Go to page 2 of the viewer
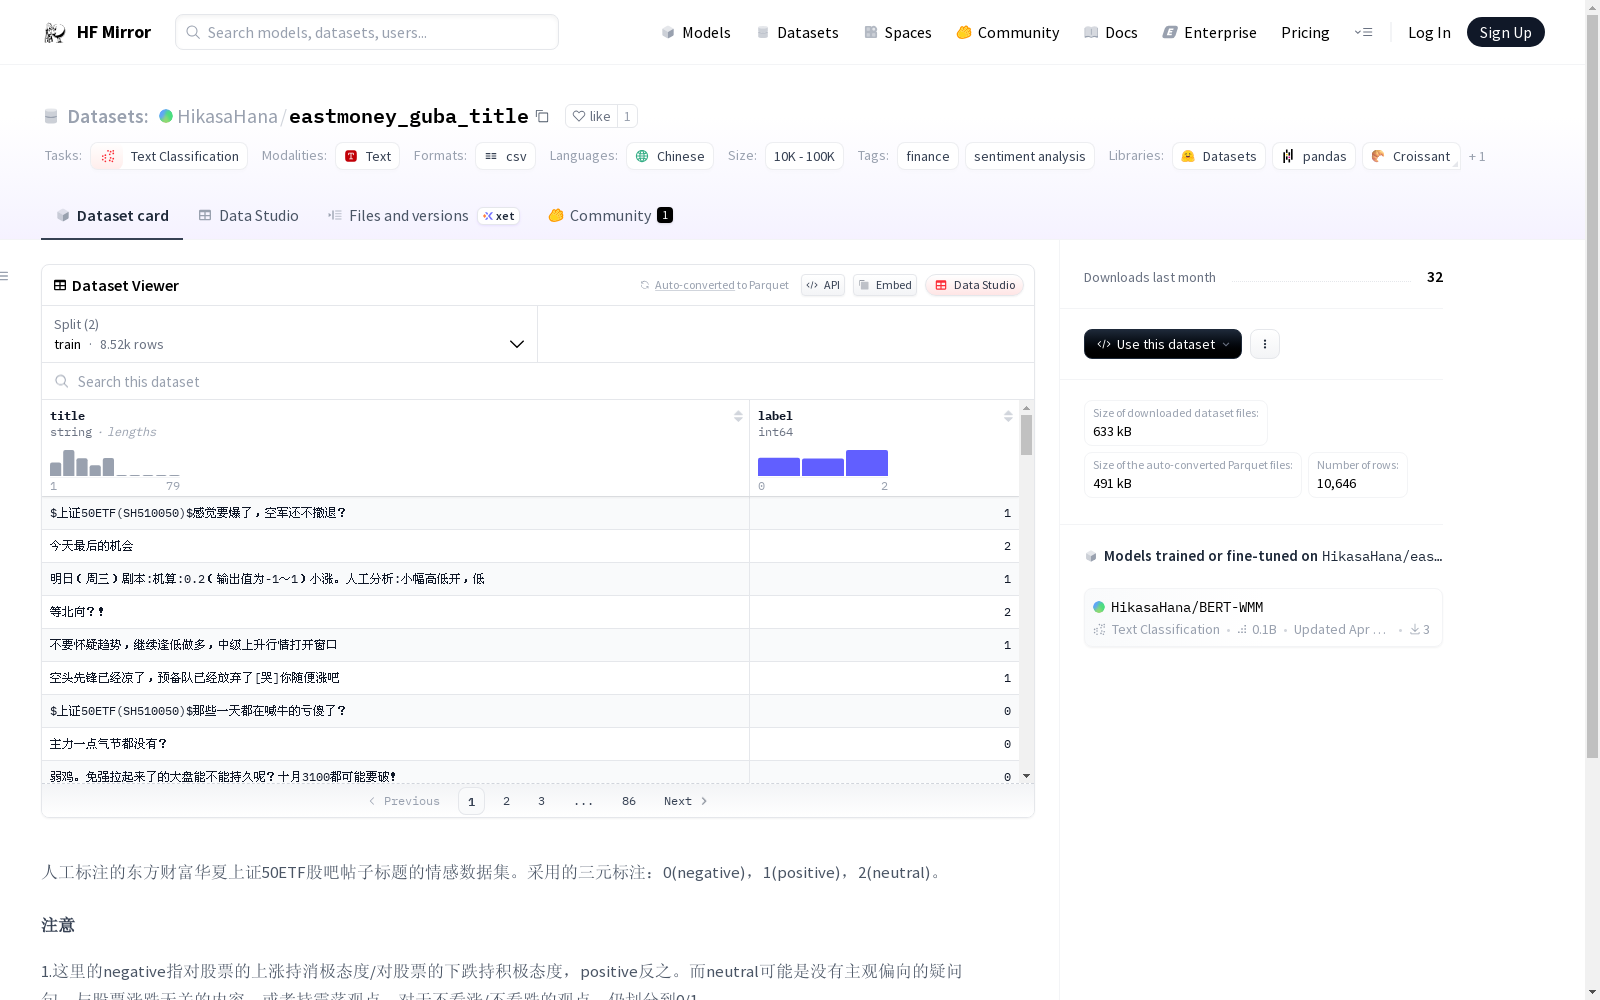This screenshot has width=1600, height=1000. coord(507,801)
